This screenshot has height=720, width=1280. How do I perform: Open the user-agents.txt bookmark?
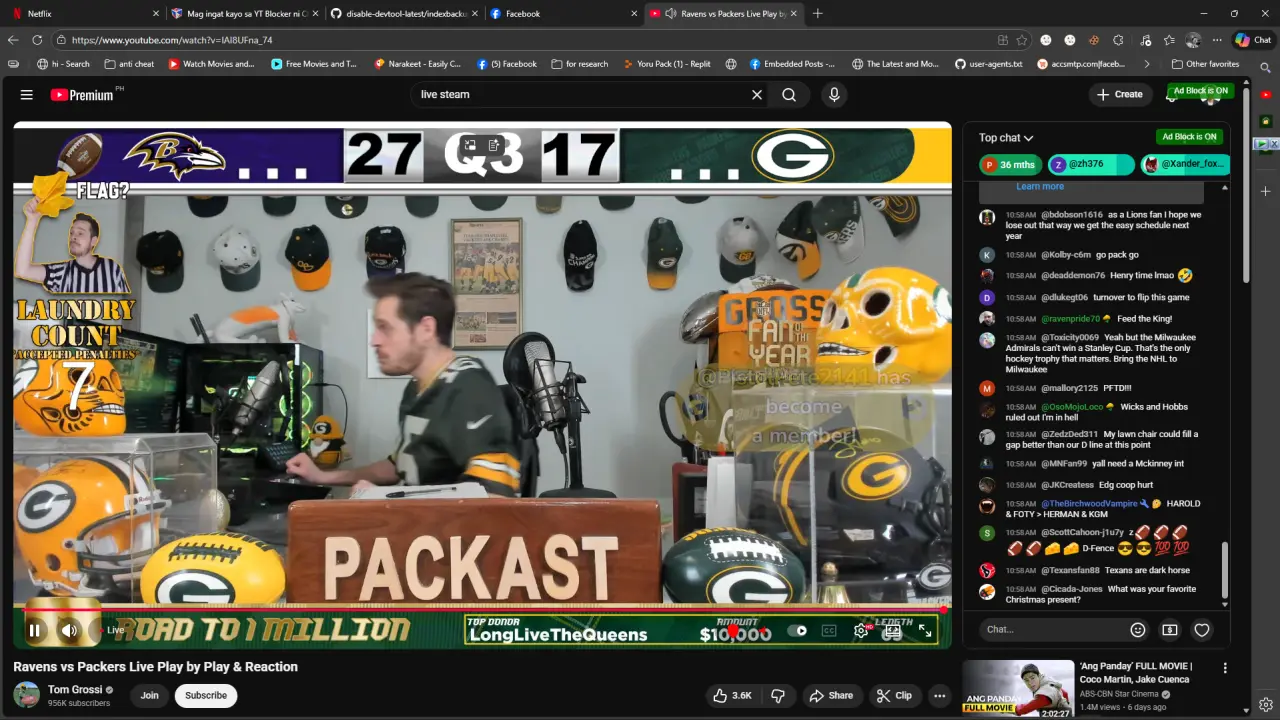pos(987,64)
